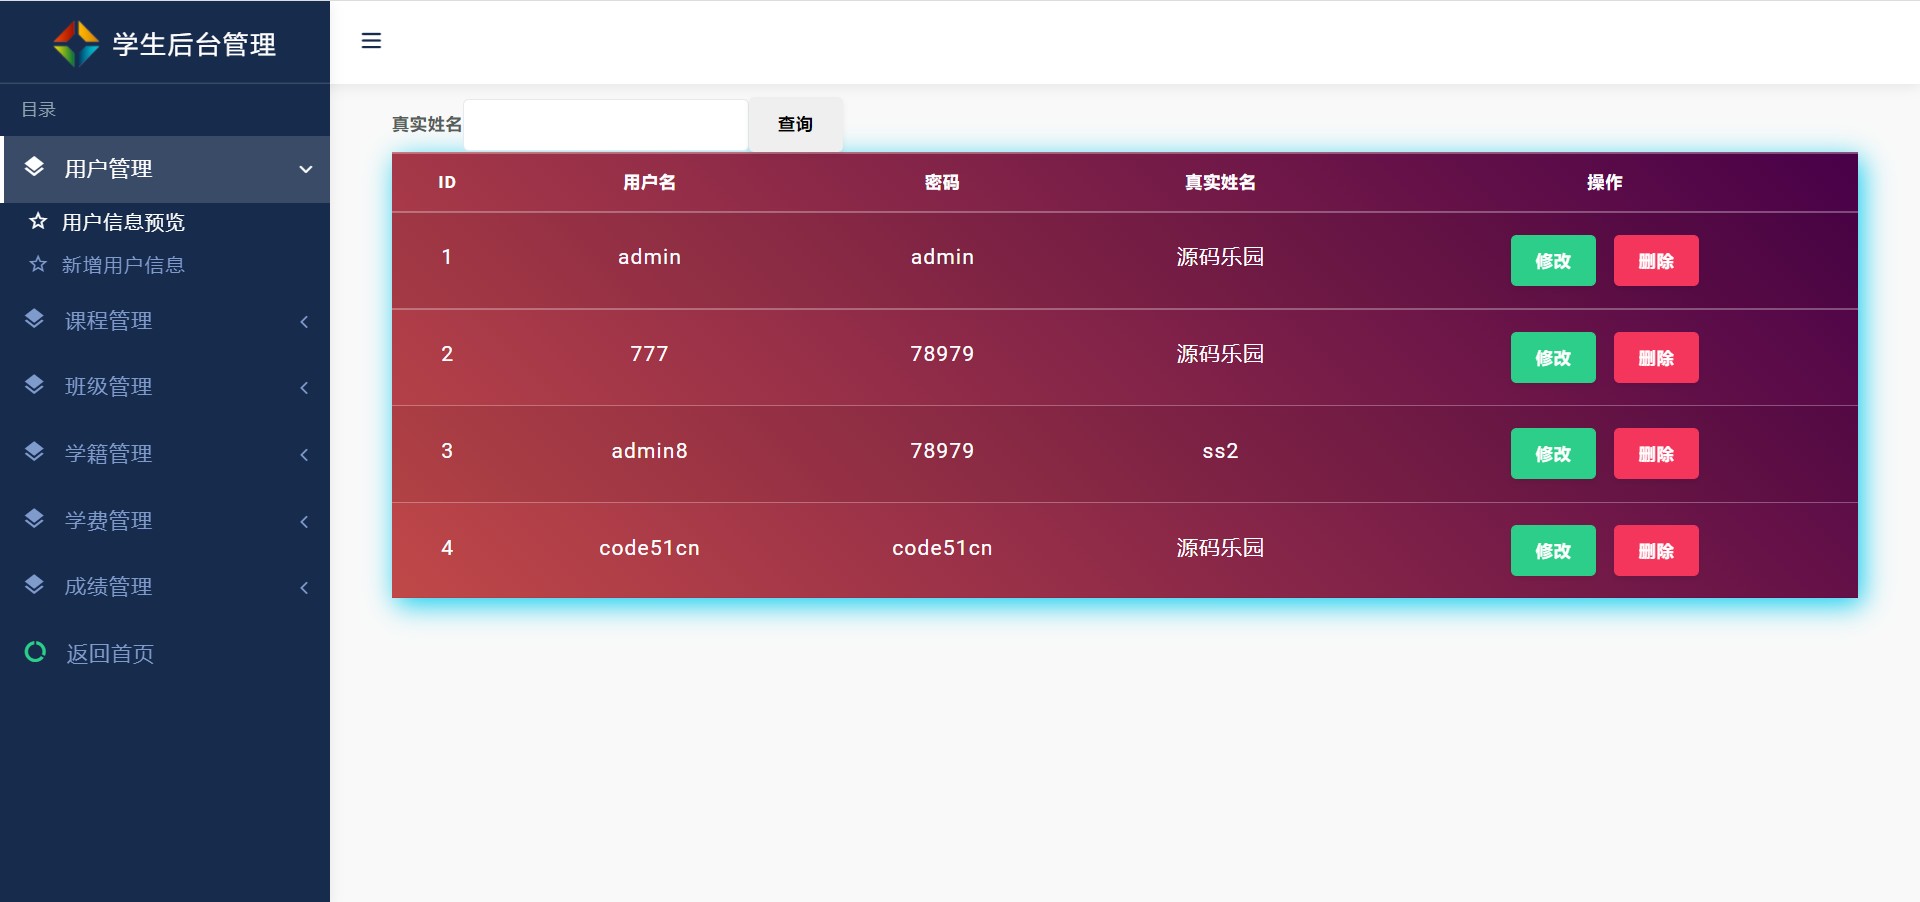Click the star icon beside 新增用户信息
The height and width of the screenshot is (902, 1920).
coord(38,264)
